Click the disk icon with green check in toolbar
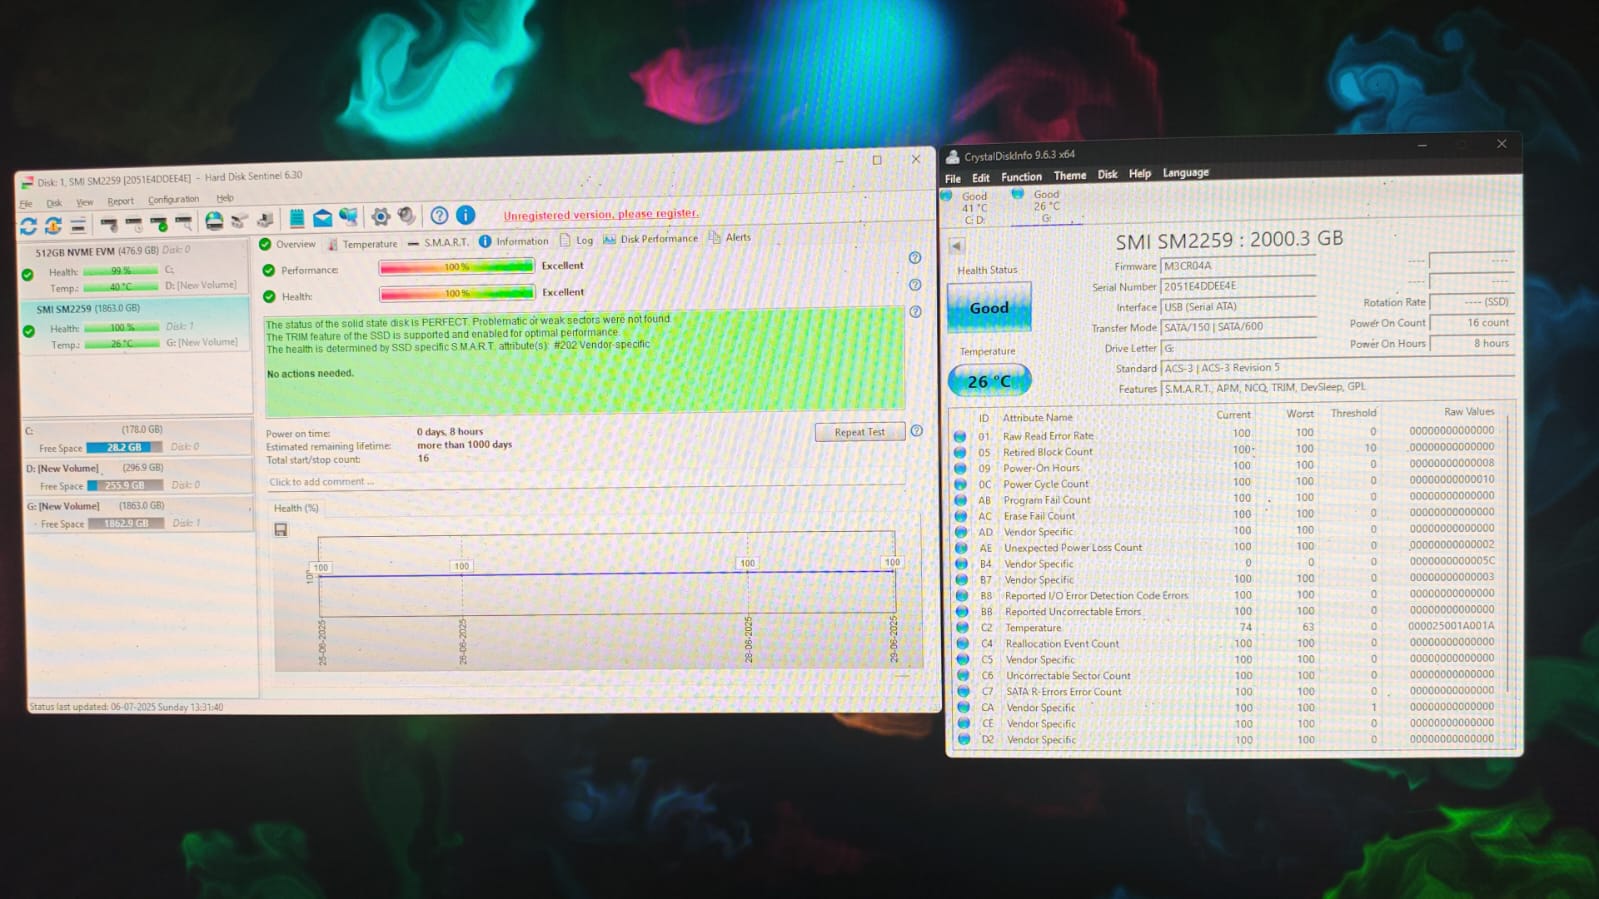This screenshot has height=899, width=1599. [159, 224]
